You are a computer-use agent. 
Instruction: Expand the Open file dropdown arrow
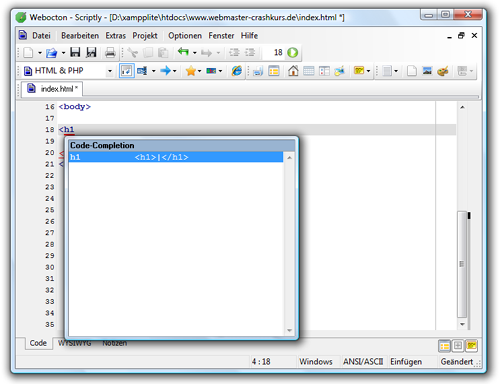pyautogui.click(x=63, y=53)
